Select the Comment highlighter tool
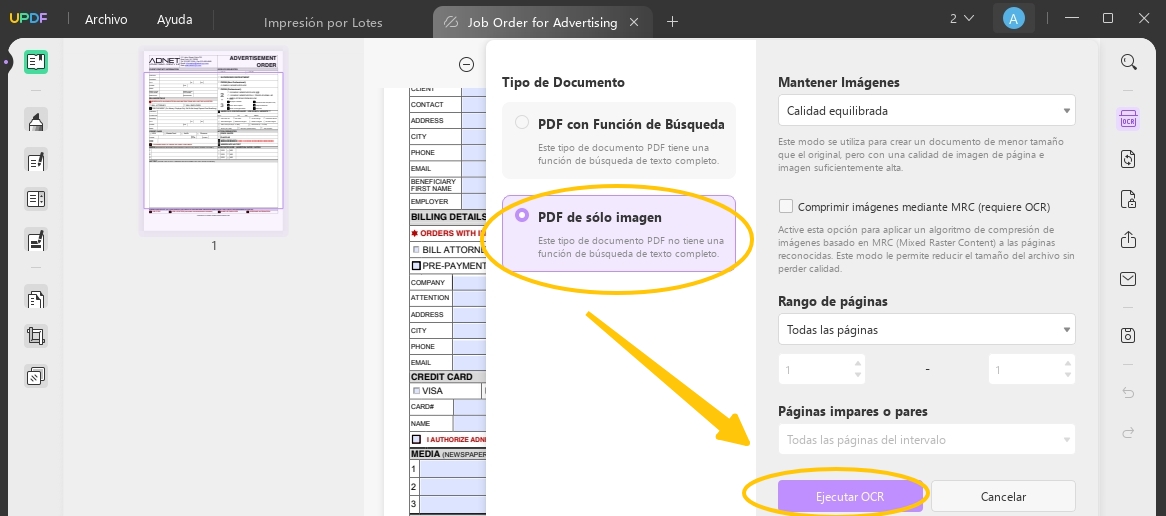 (x=36, y=120)
